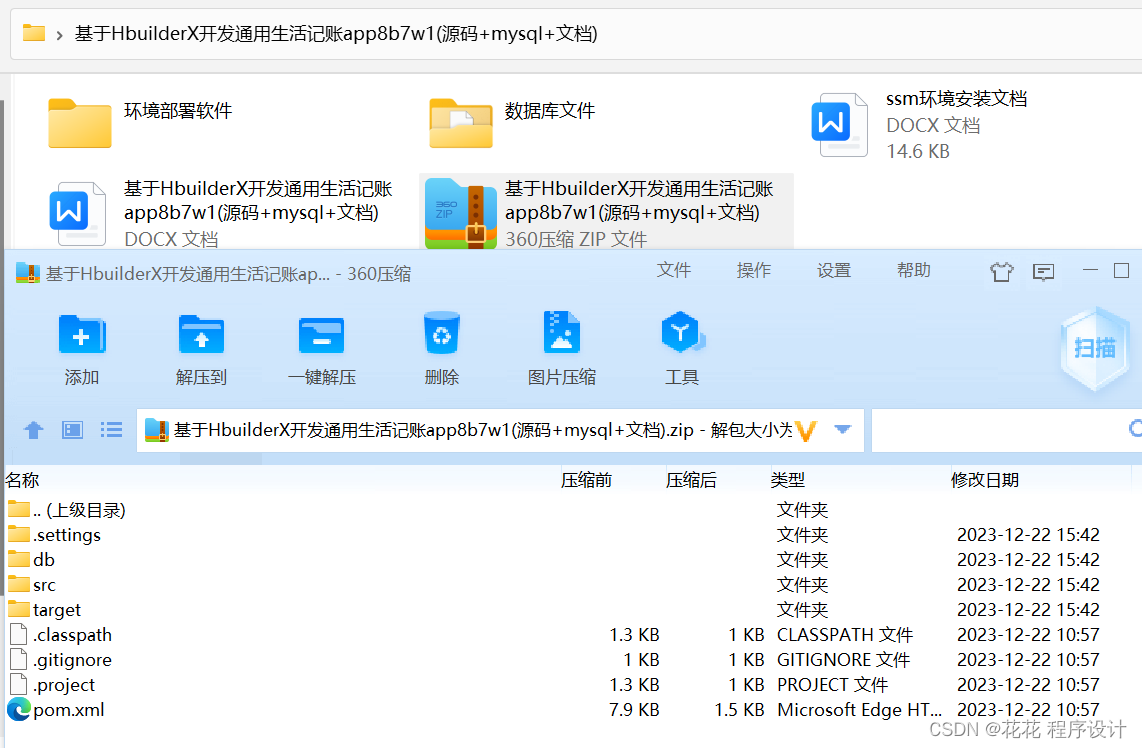Open the db folder inside the archive
Viewport: 1142px width, 748px height.
(x=41, y=559)
